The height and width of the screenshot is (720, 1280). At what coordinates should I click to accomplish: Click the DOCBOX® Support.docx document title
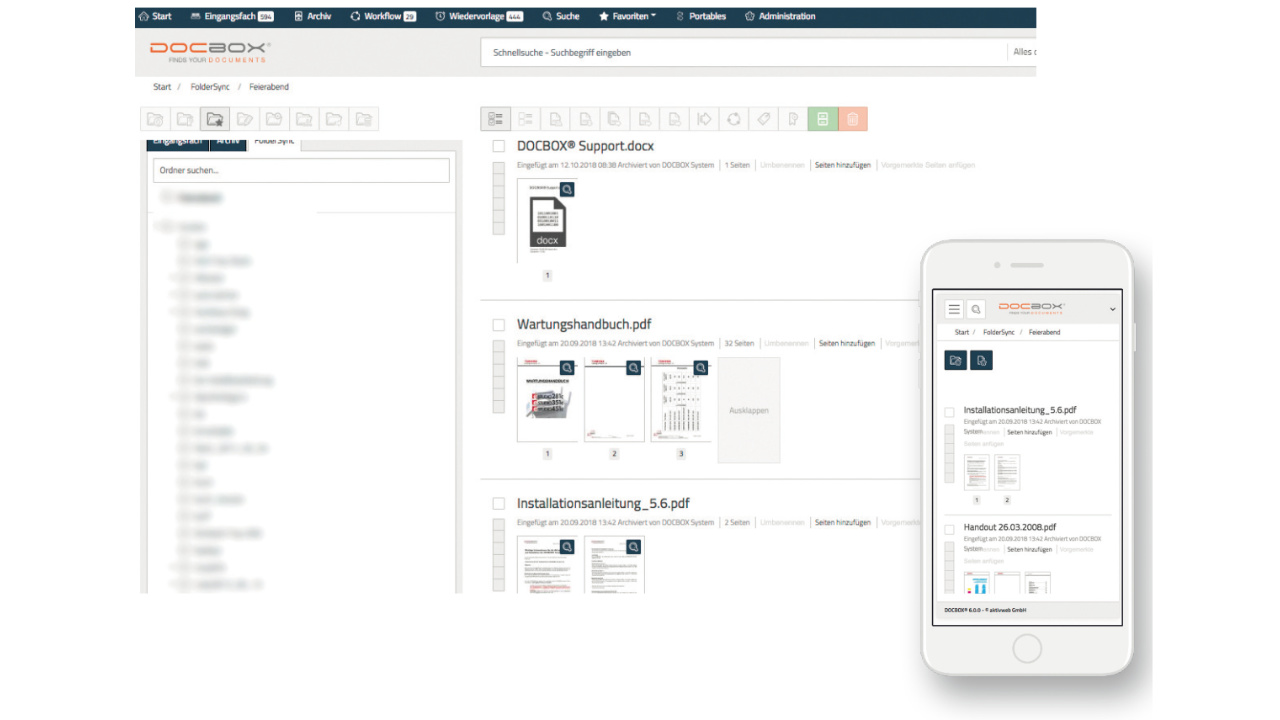[586, 146]
